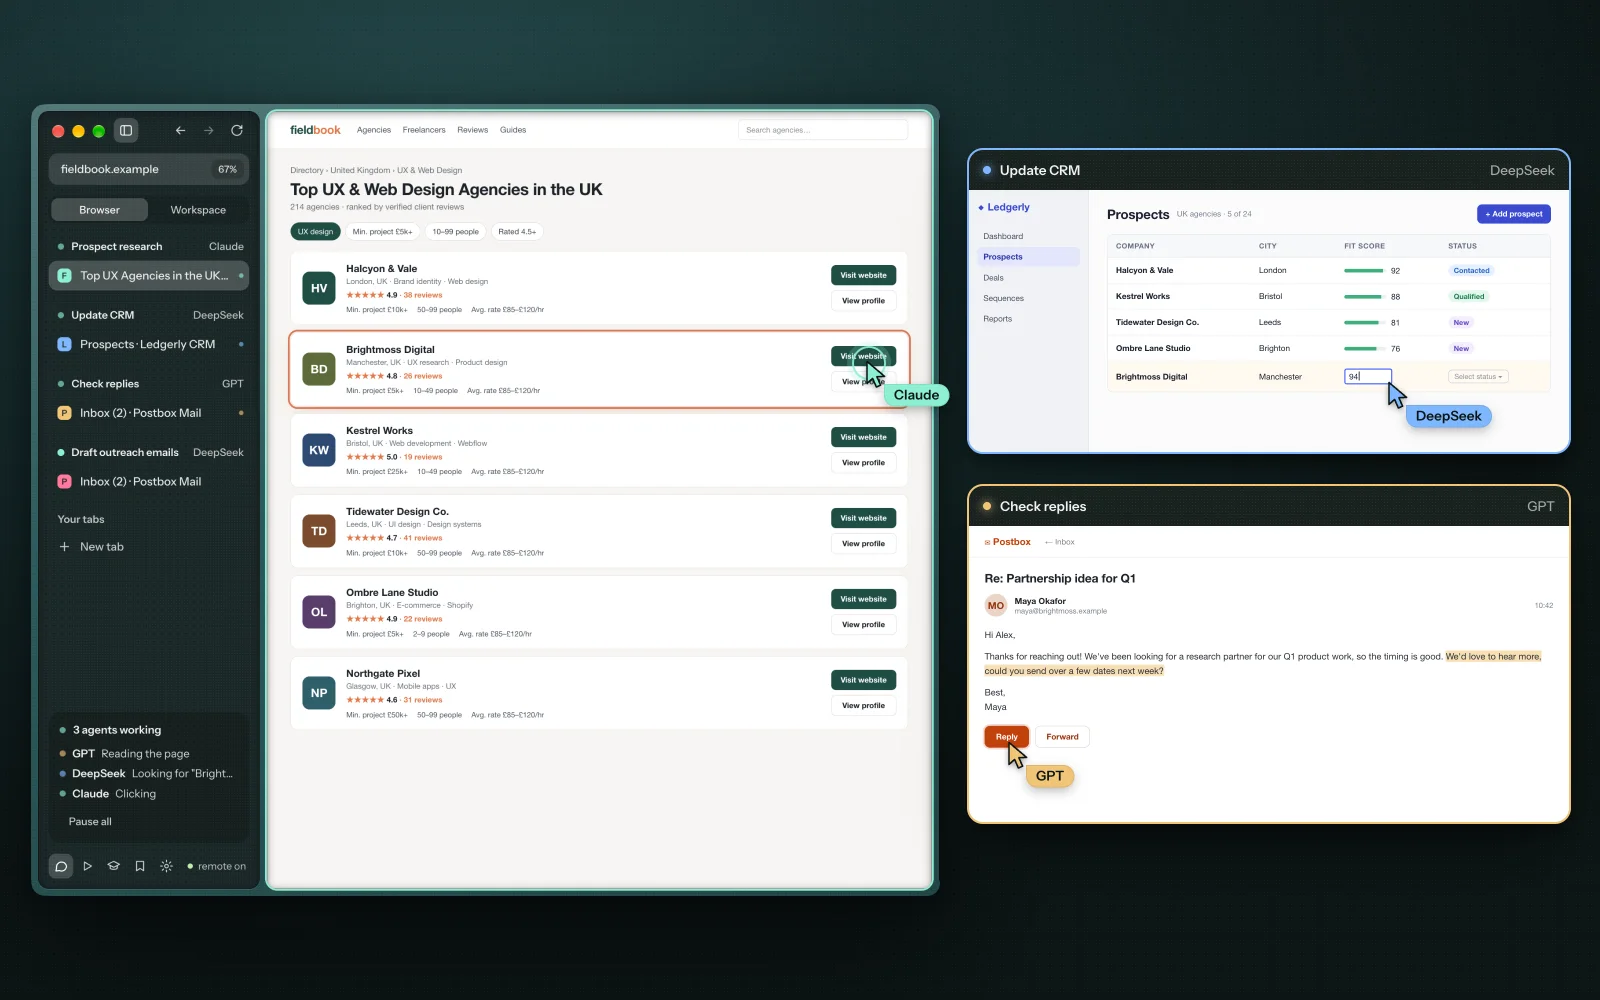This screenshot has height=1000, width=1600.
Task: Click the HV logo for Halcyon & Vale
Action: click(x=319, y=288)
